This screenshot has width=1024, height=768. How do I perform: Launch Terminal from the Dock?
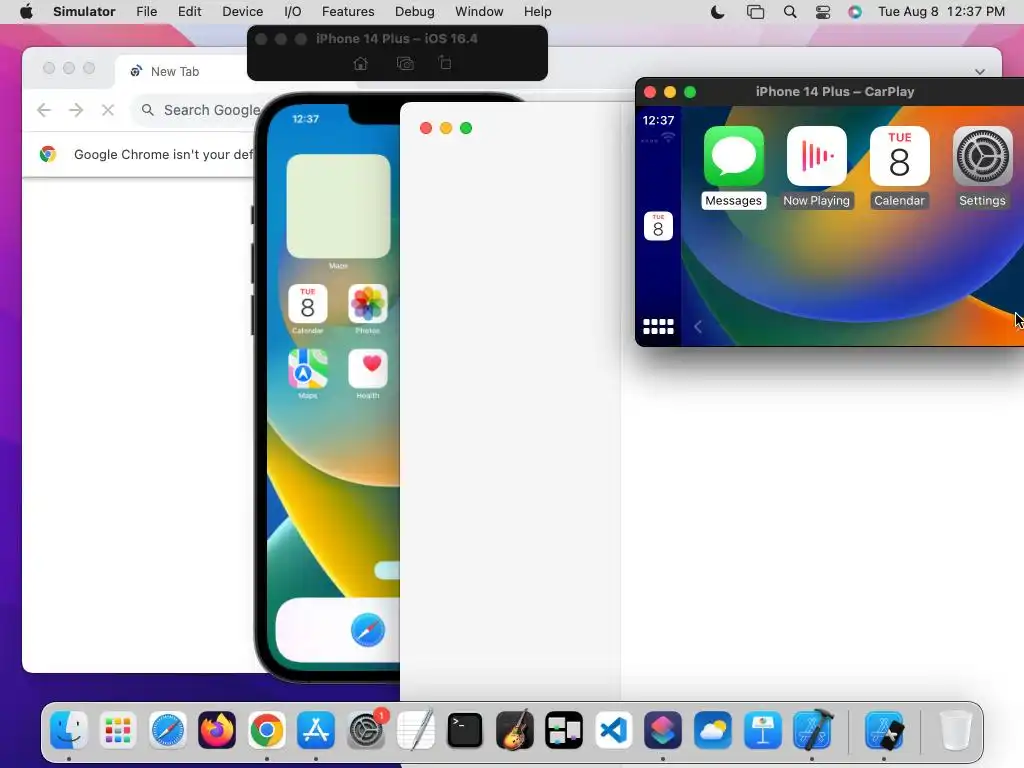pyautogui.click(x=465, y=729)
